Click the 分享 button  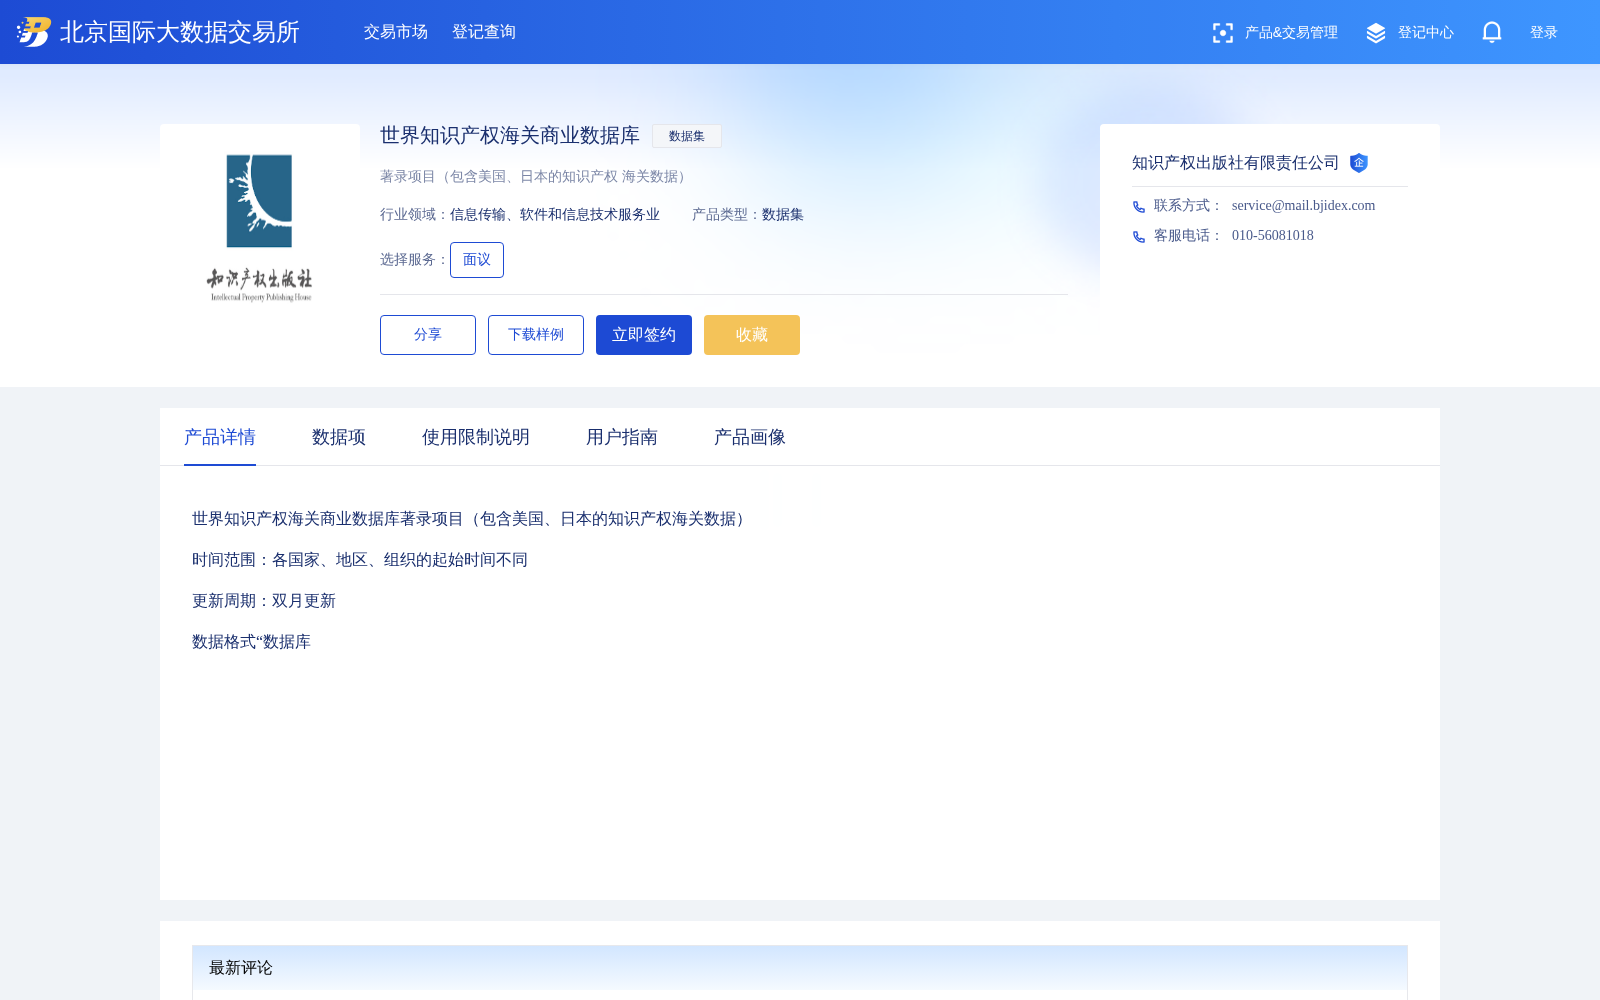[428, 335]
